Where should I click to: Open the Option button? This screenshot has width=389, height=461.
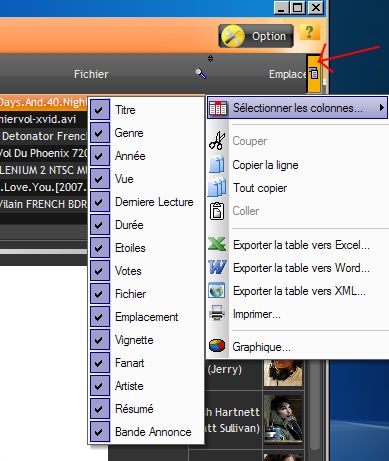point(256,36)
